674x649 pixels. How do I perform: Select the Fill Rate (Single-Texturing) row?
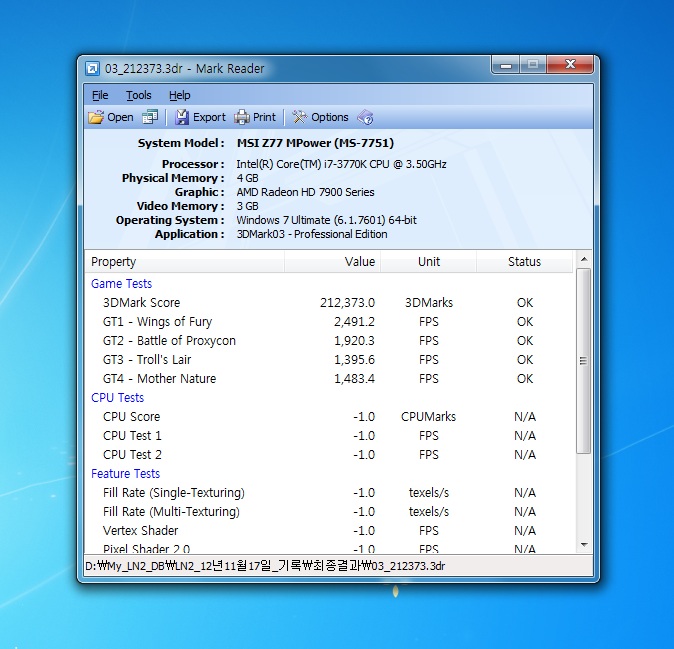pyautogui.click(x=329, y=493)
